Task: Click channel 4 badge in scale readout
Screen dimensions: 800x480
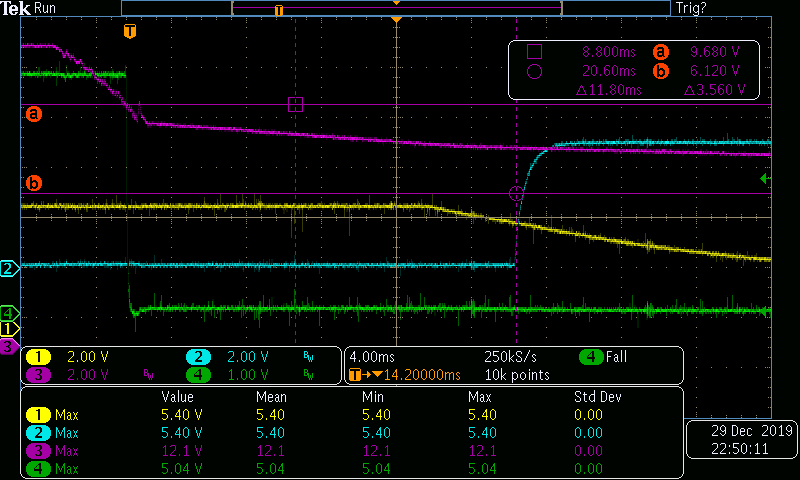Action: click(198, 375)
